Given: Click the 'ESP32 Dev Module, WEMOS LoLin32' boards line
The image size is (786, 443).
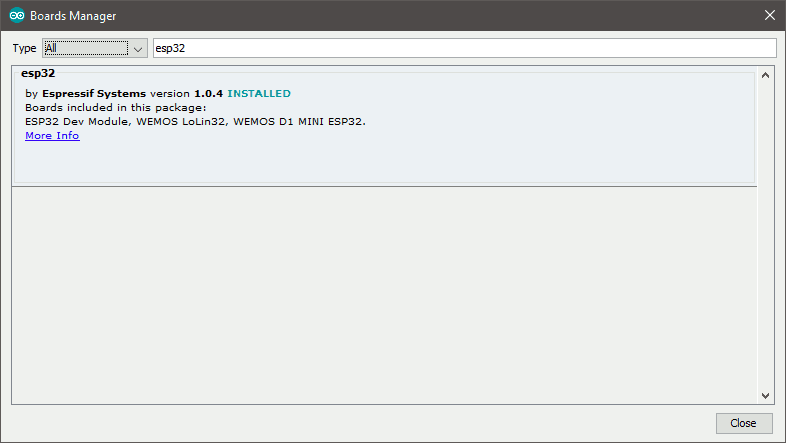Looking at the screenshot, I should (x=195, y=122).
